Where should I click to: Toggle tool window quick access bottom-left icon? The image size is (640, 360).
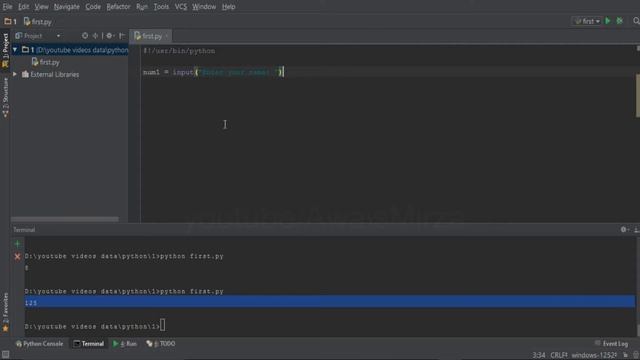point(5,355)
